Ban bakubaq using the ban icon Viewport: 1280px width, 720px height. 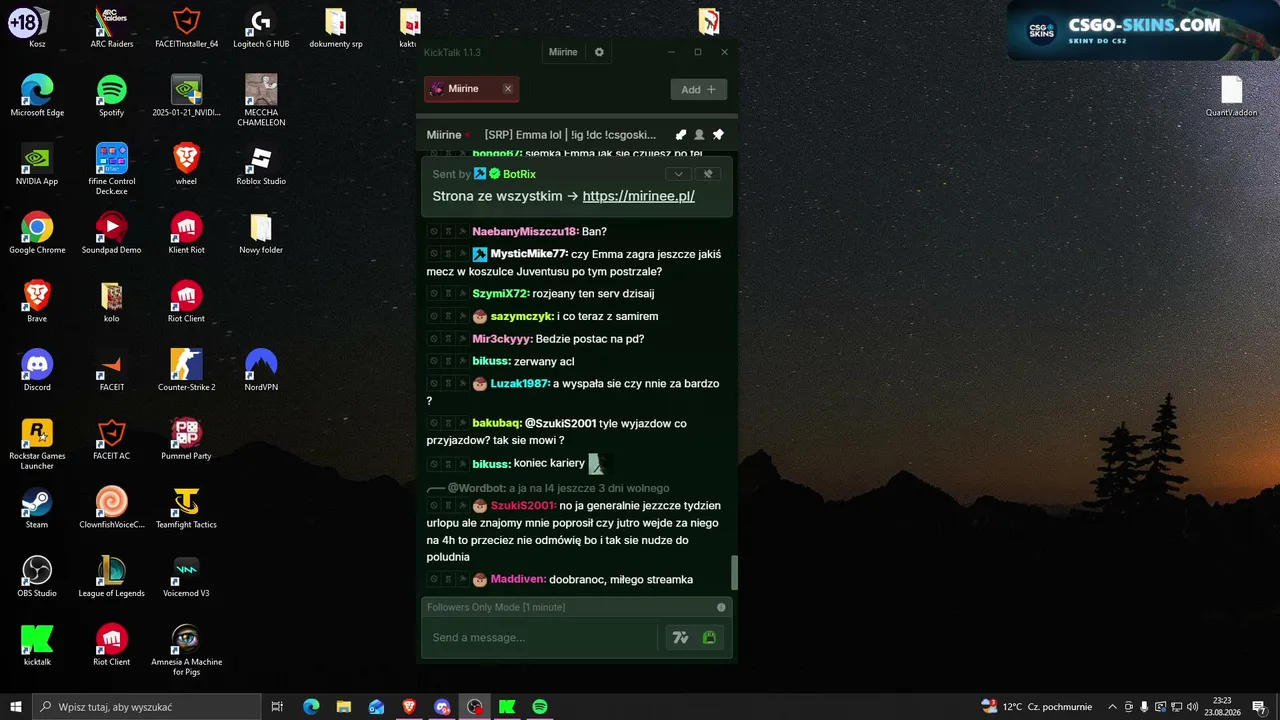pos(434,423)
